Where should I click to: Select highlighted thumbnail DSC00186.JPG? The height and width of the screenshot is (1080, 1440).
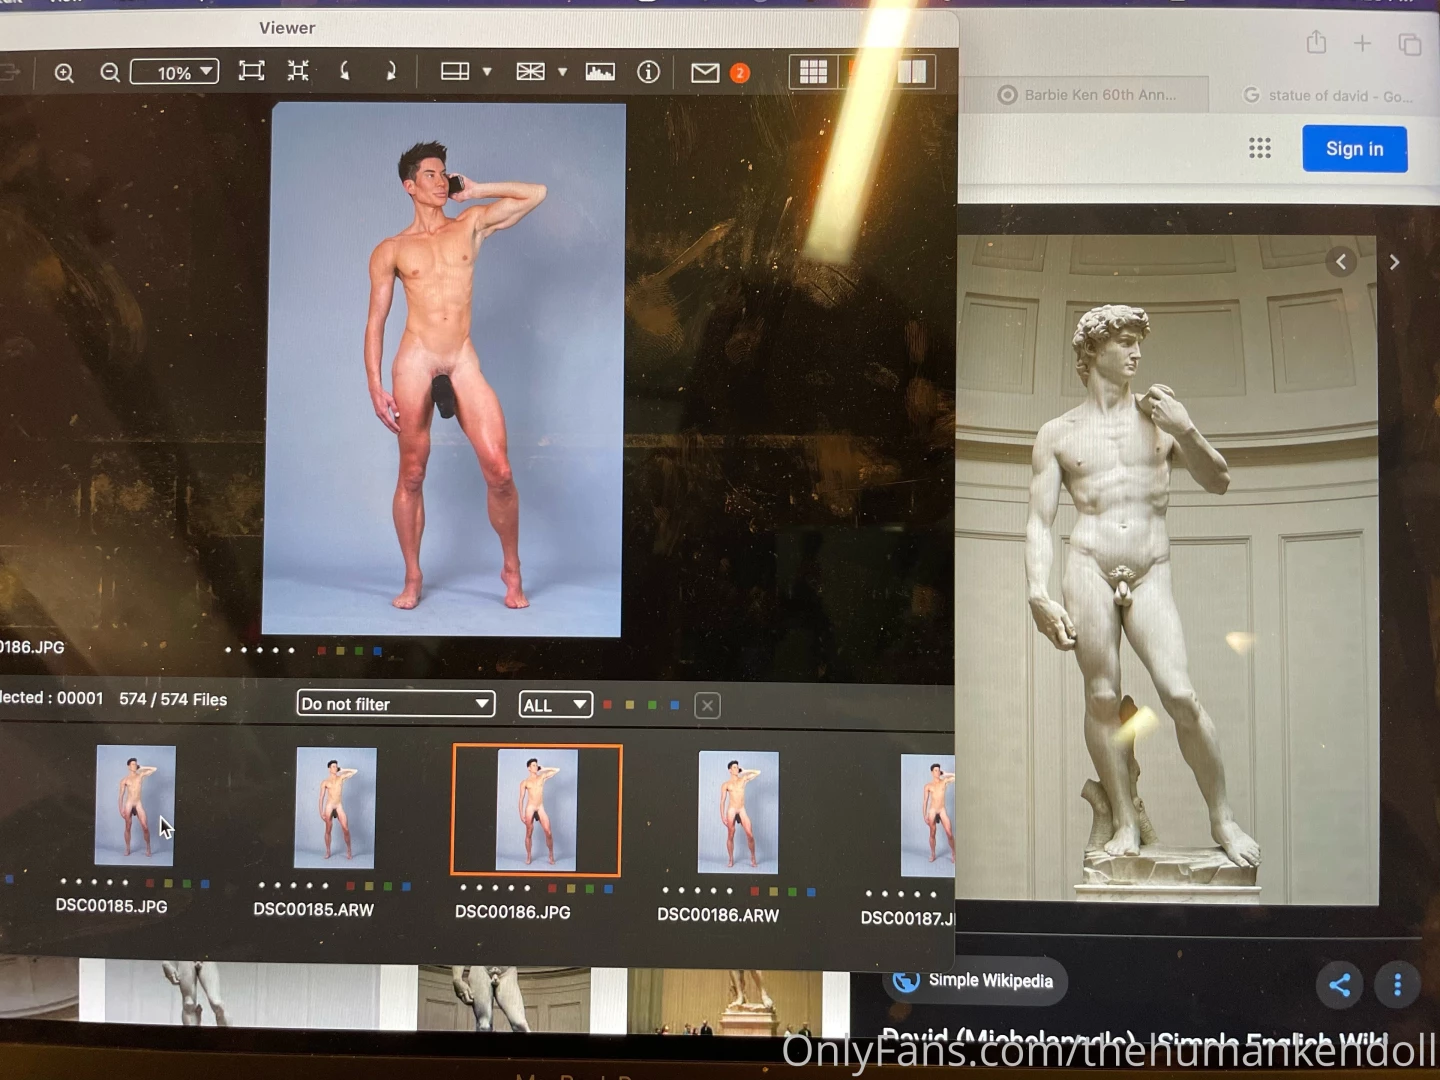(537, 810)
